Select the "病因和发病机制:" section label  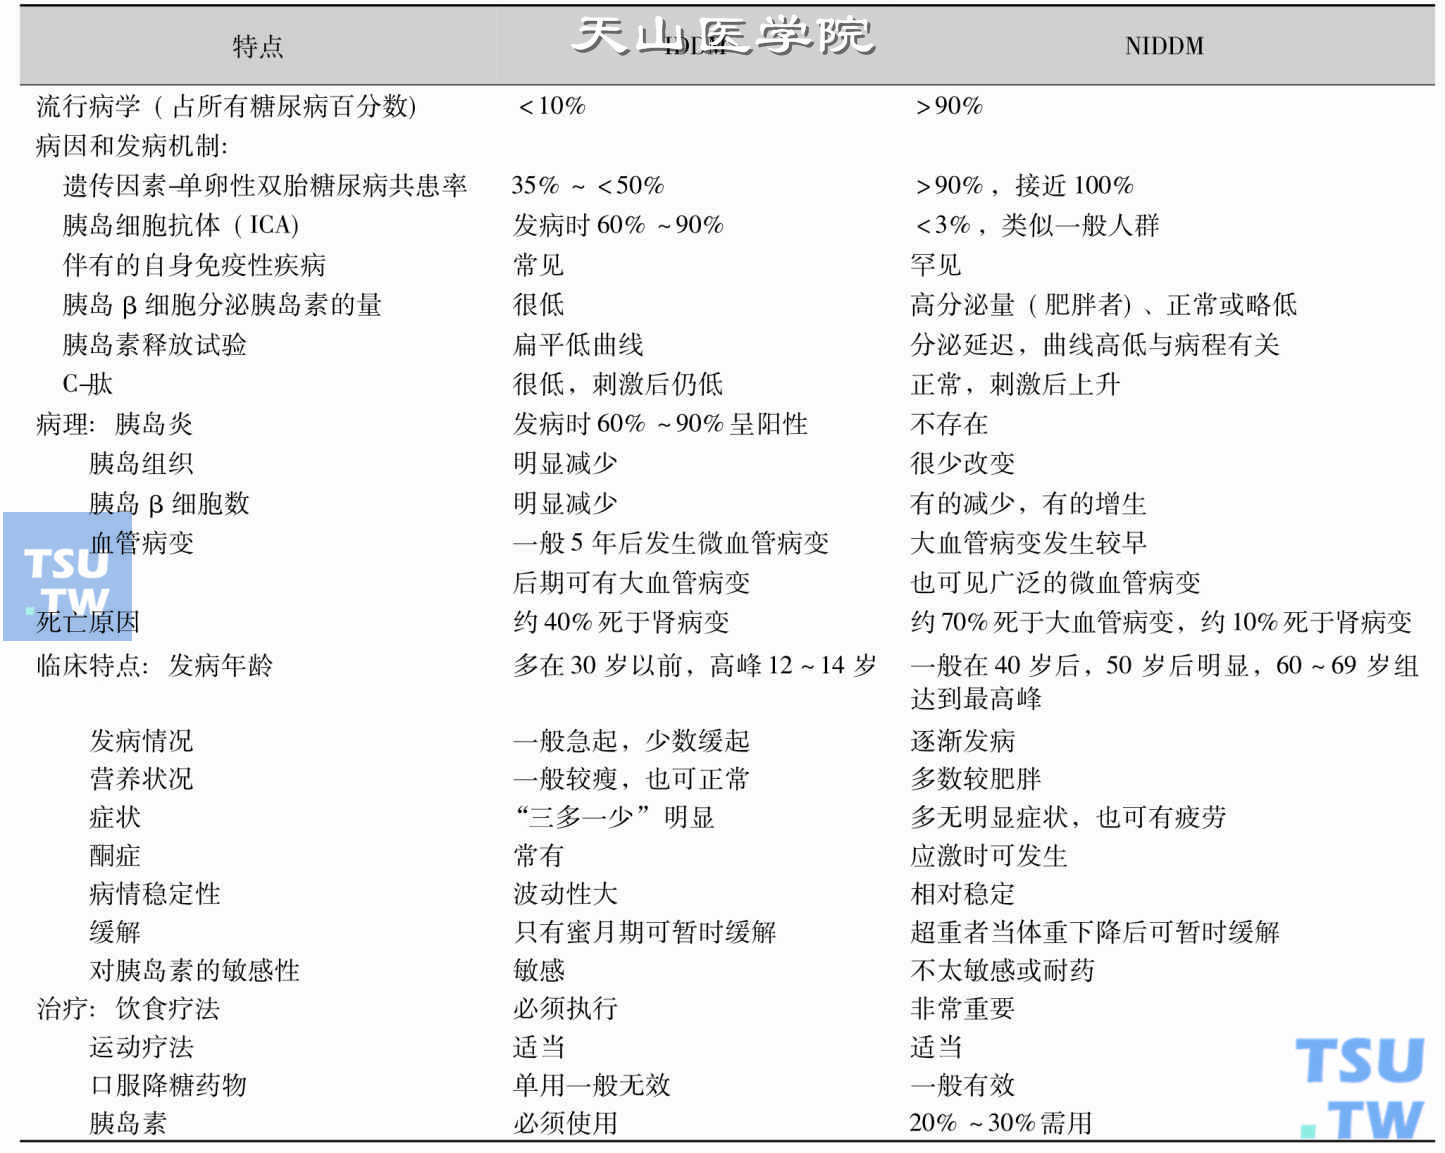pos(132,146)
